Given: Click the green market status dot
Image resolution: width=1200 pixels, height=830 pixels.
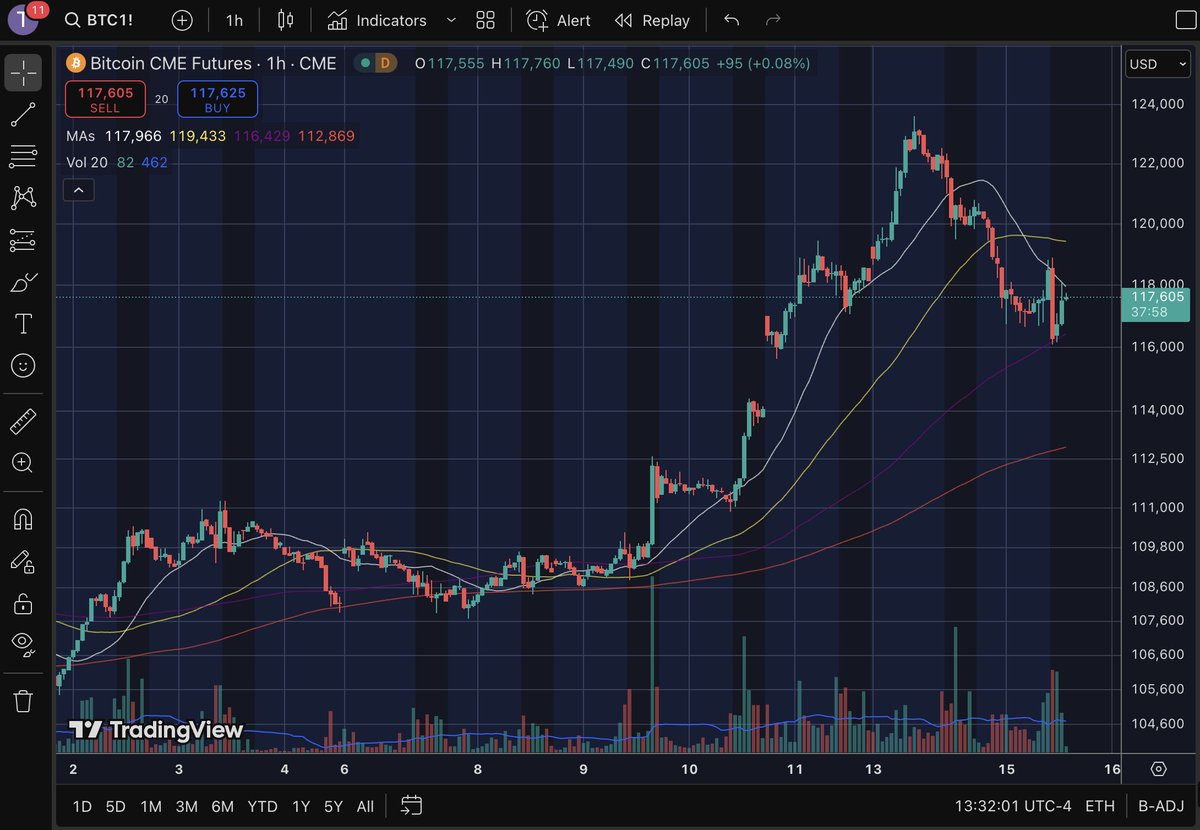Looking at the screenshot, I should tap(364, 63).
